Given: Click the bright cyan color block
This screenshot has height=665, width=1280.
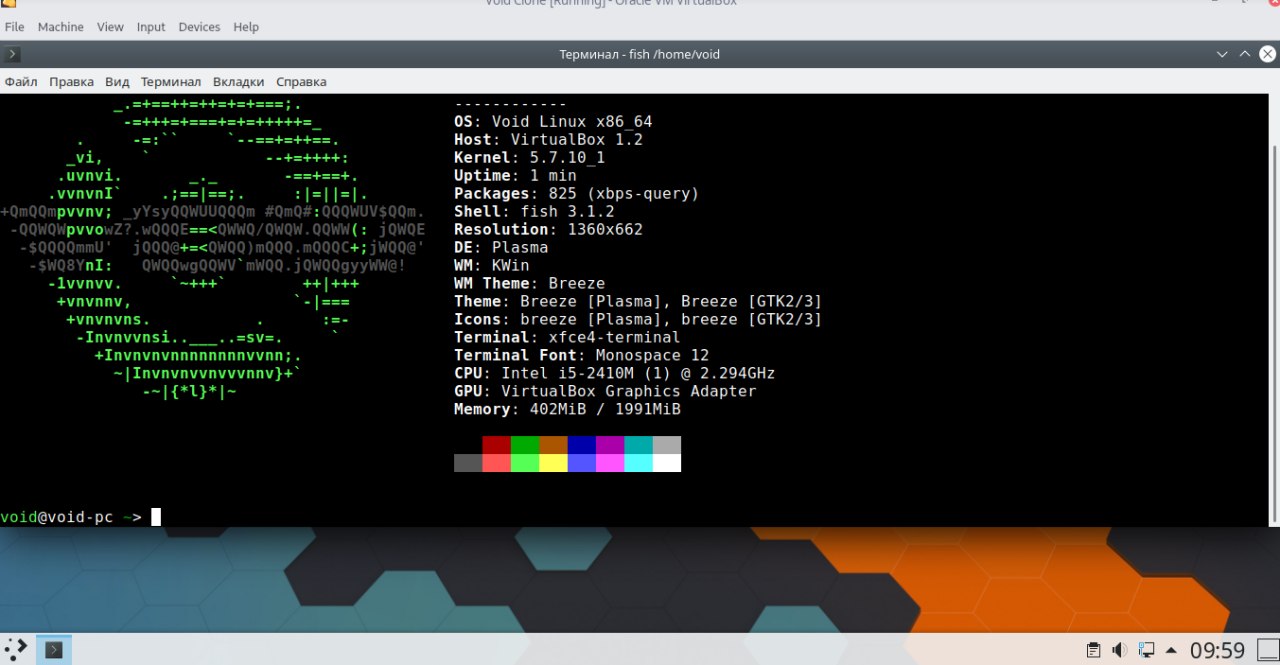Looking at the screenshot, I should pyautogui.click(x=639, y=463).
